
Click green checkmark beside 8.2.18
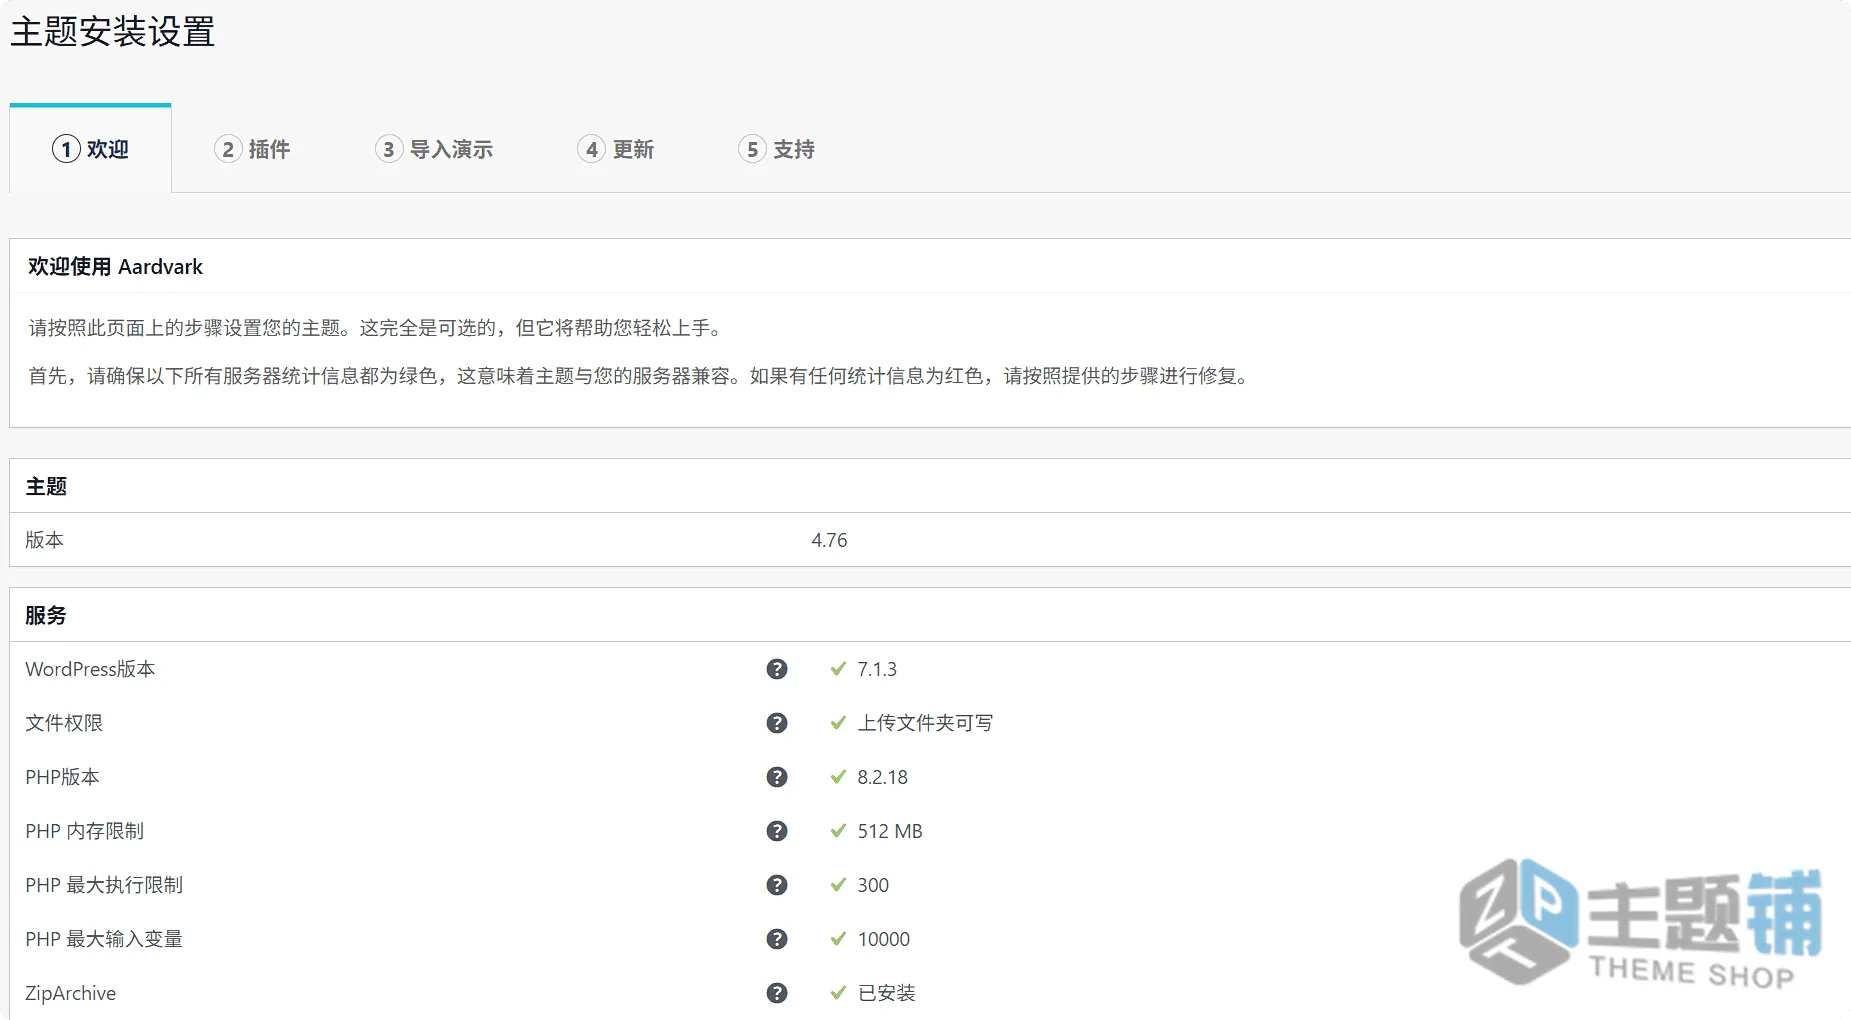pyautogui.click(x=838, y=777)
